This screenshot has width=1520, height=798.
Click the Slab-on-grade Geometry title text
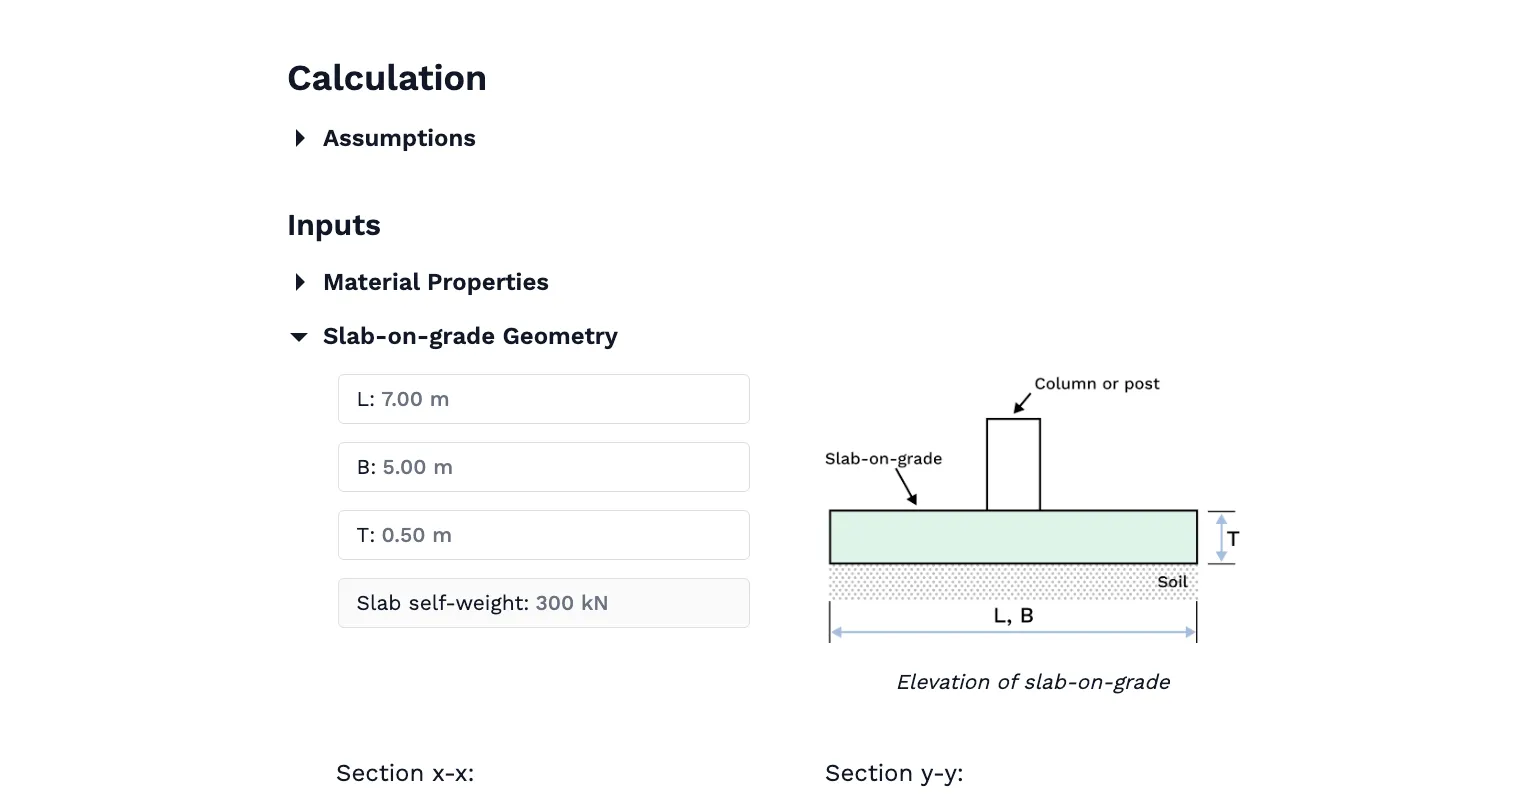click(470, 336)
